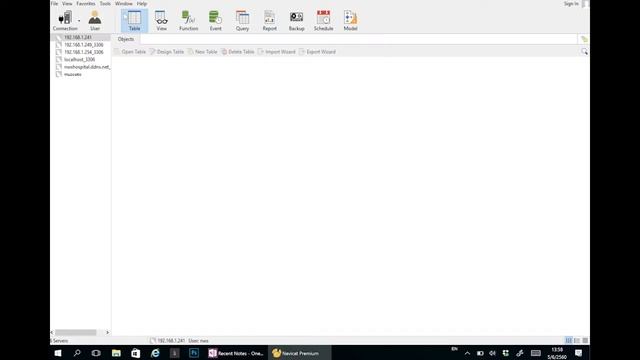
Task: Launch the Import Wizard
Action: [277, 52]
